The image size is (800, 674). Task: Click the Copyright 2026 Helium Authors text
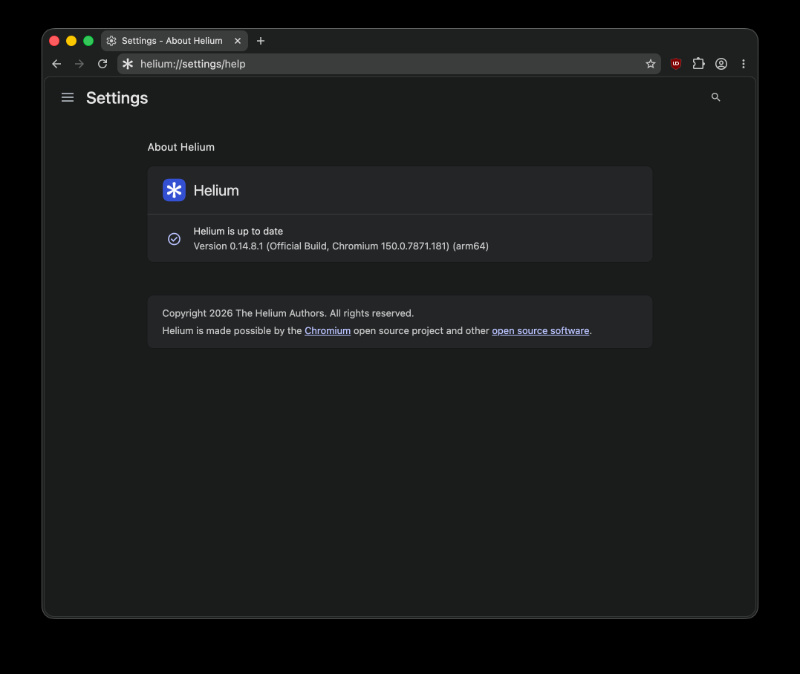coord(288,313)
